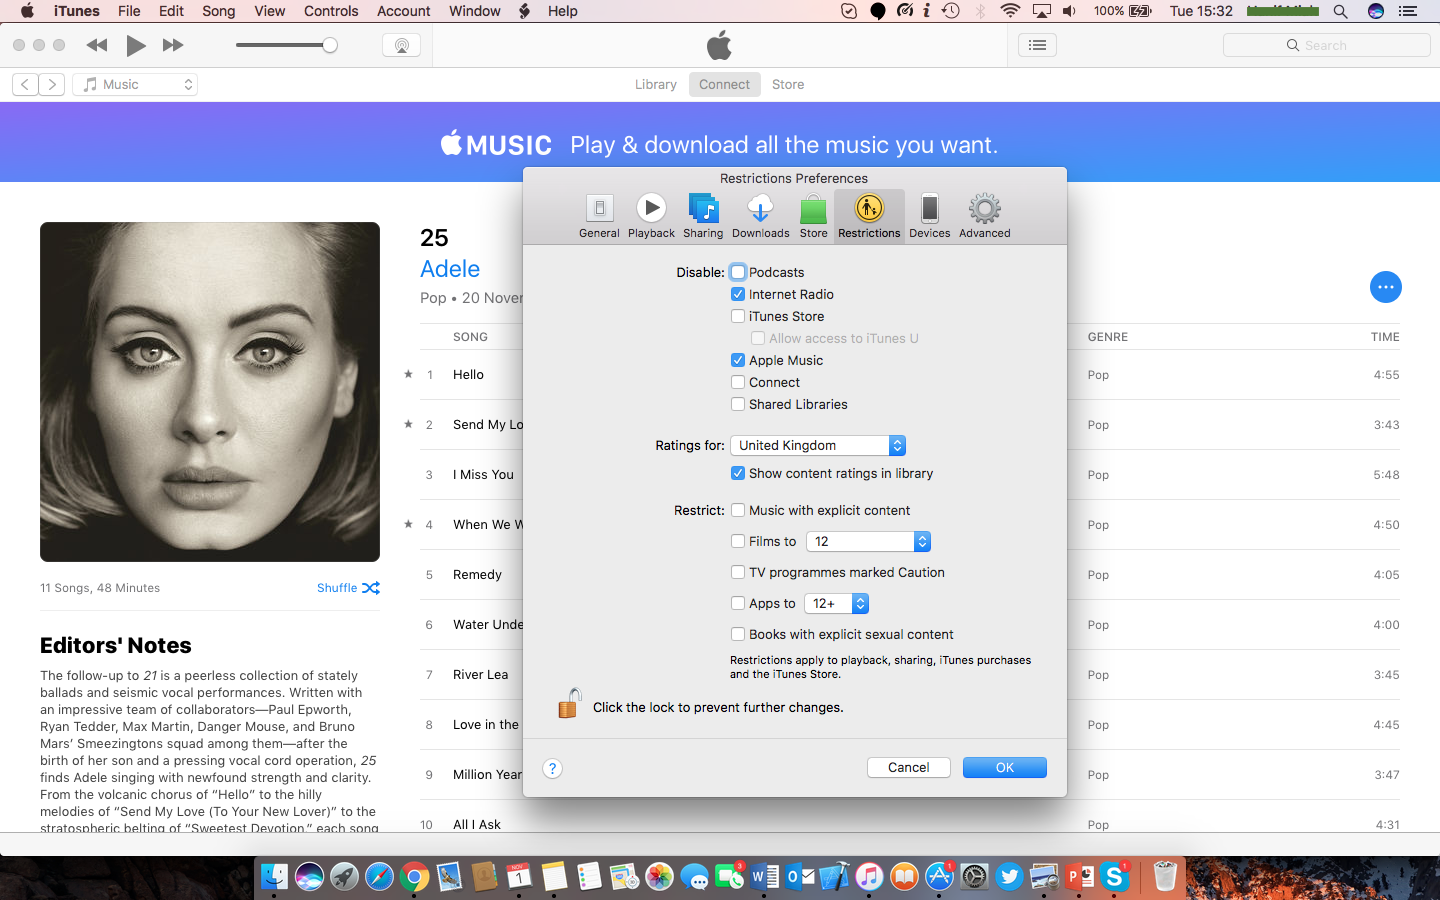Open the Ratings for United Kingdom dropdown

818,445
